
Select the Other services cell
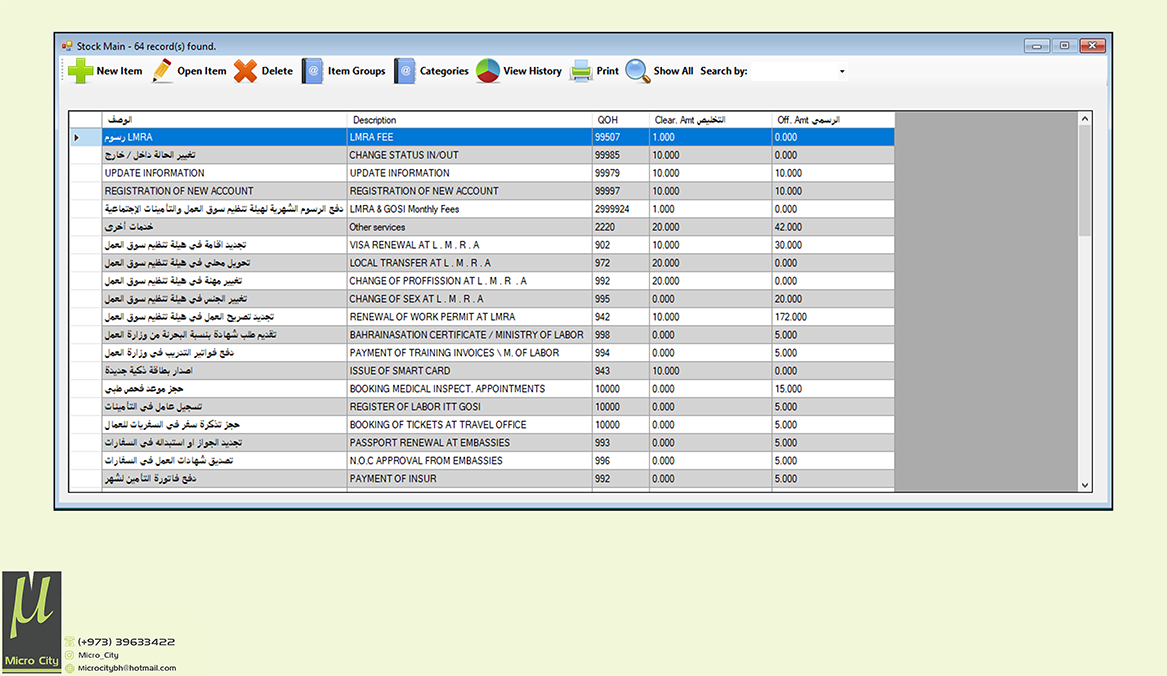click(x=470, y=227)
